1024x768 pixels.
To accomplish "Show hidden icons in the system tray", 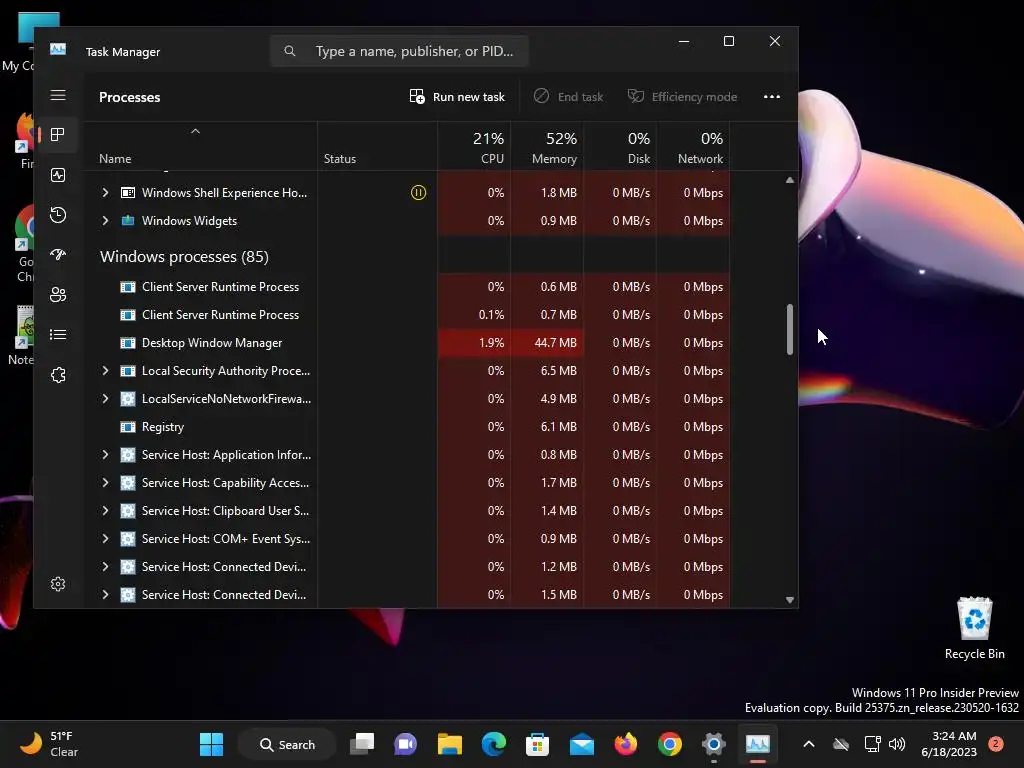I will tap(808, 744).
